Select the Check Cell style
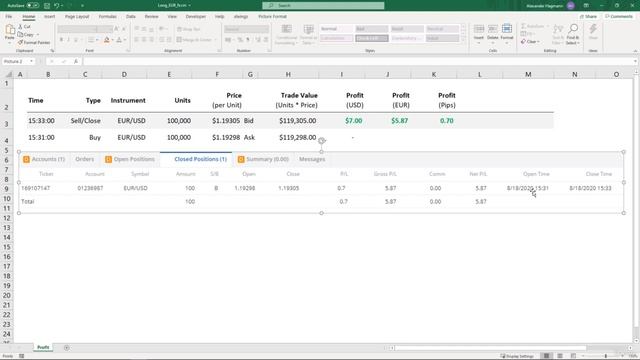 pos(371,38)
